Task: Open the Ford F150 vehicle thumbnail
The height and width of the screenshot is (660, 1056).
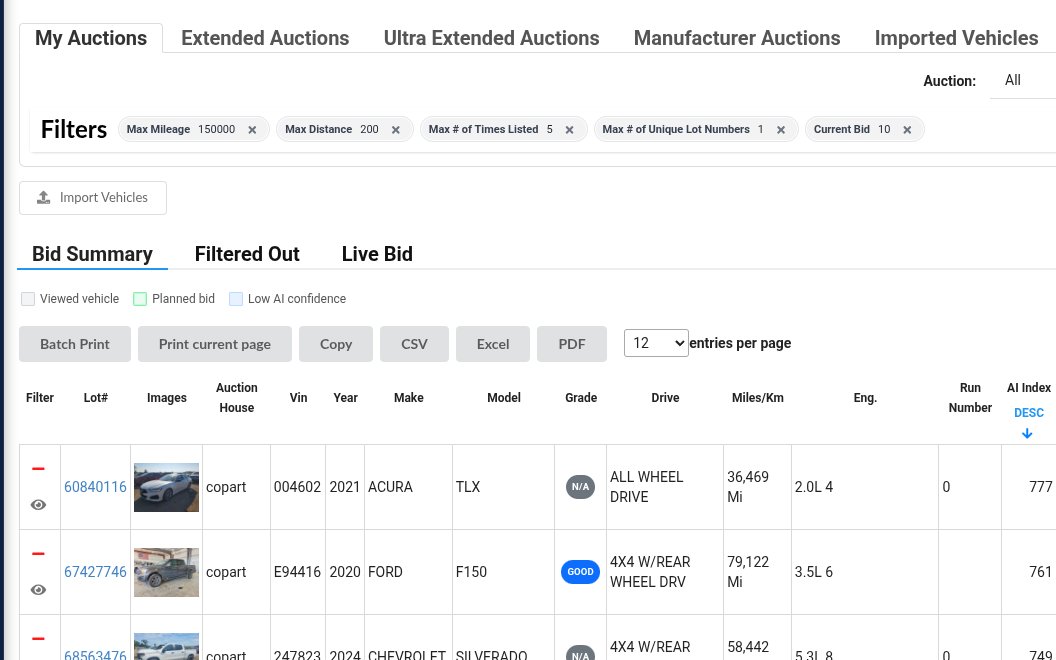Action: coord(166,572)
